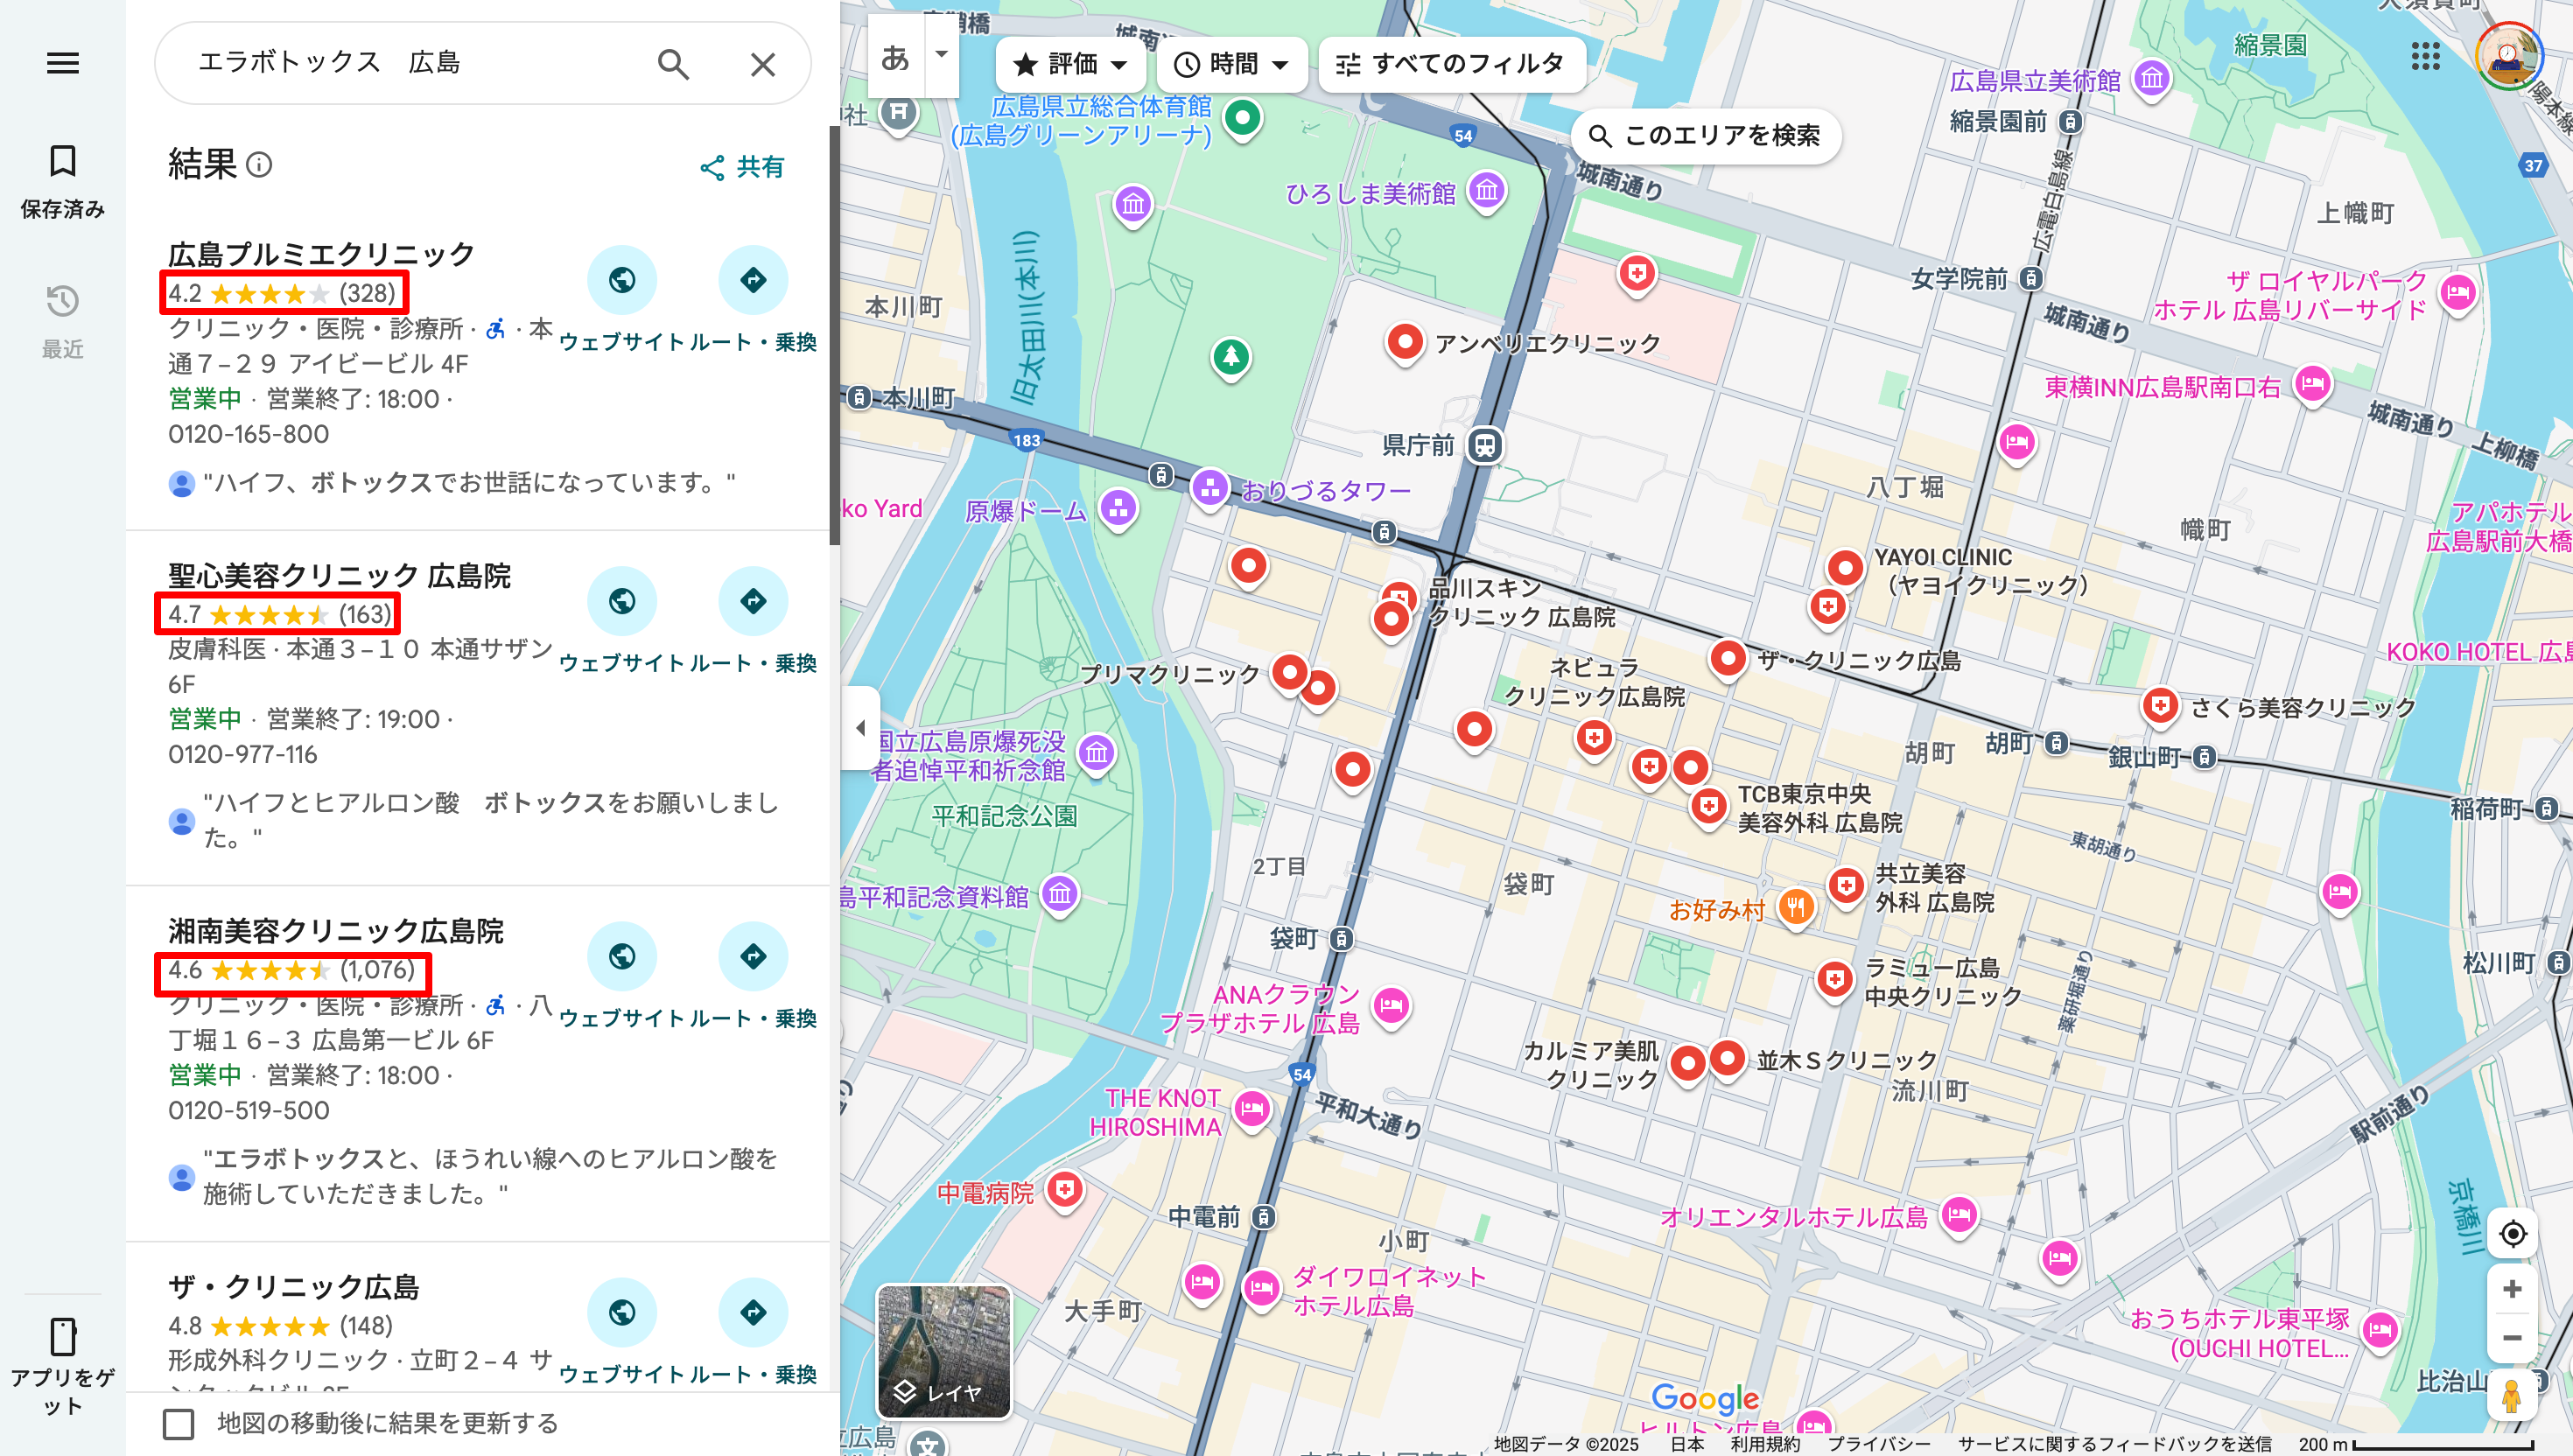Select the YAYOI CLINIC map pin
The height and width of the screenshot is (1456, 2573).
1845,567
